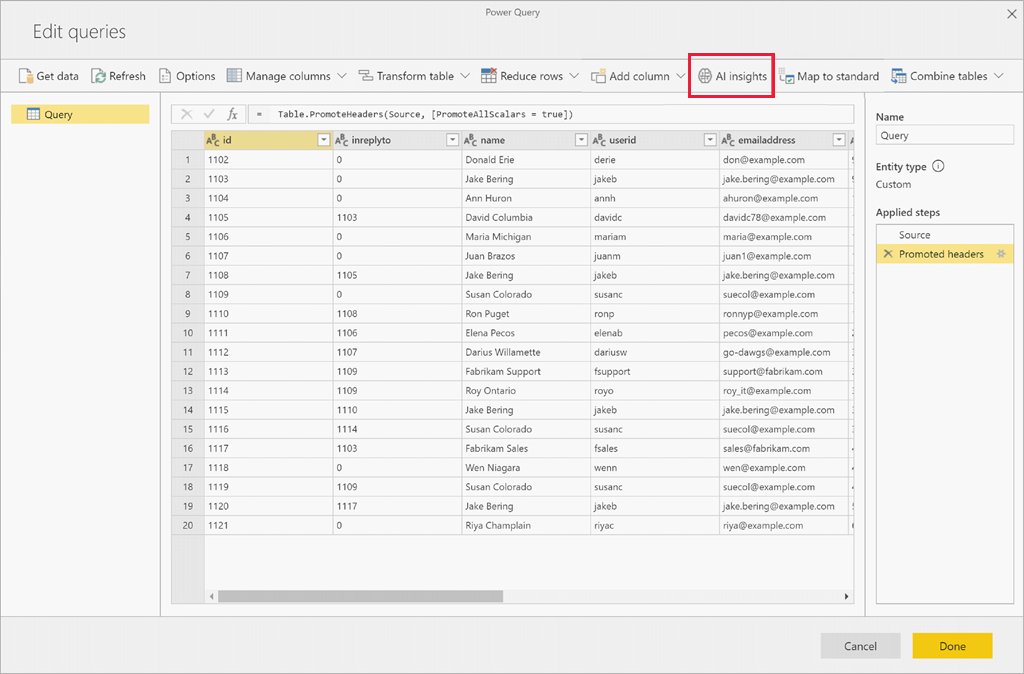This screenshot has width=1024, height=674.
Task: Open the id column filter dropdown
Action: [x=323, y=140]
